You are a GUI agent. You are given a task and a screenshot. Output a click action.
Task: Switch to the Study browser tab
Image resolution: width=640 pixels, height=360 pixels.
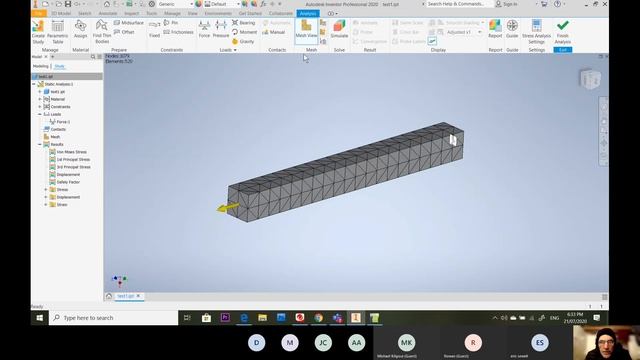coord(59,66)
